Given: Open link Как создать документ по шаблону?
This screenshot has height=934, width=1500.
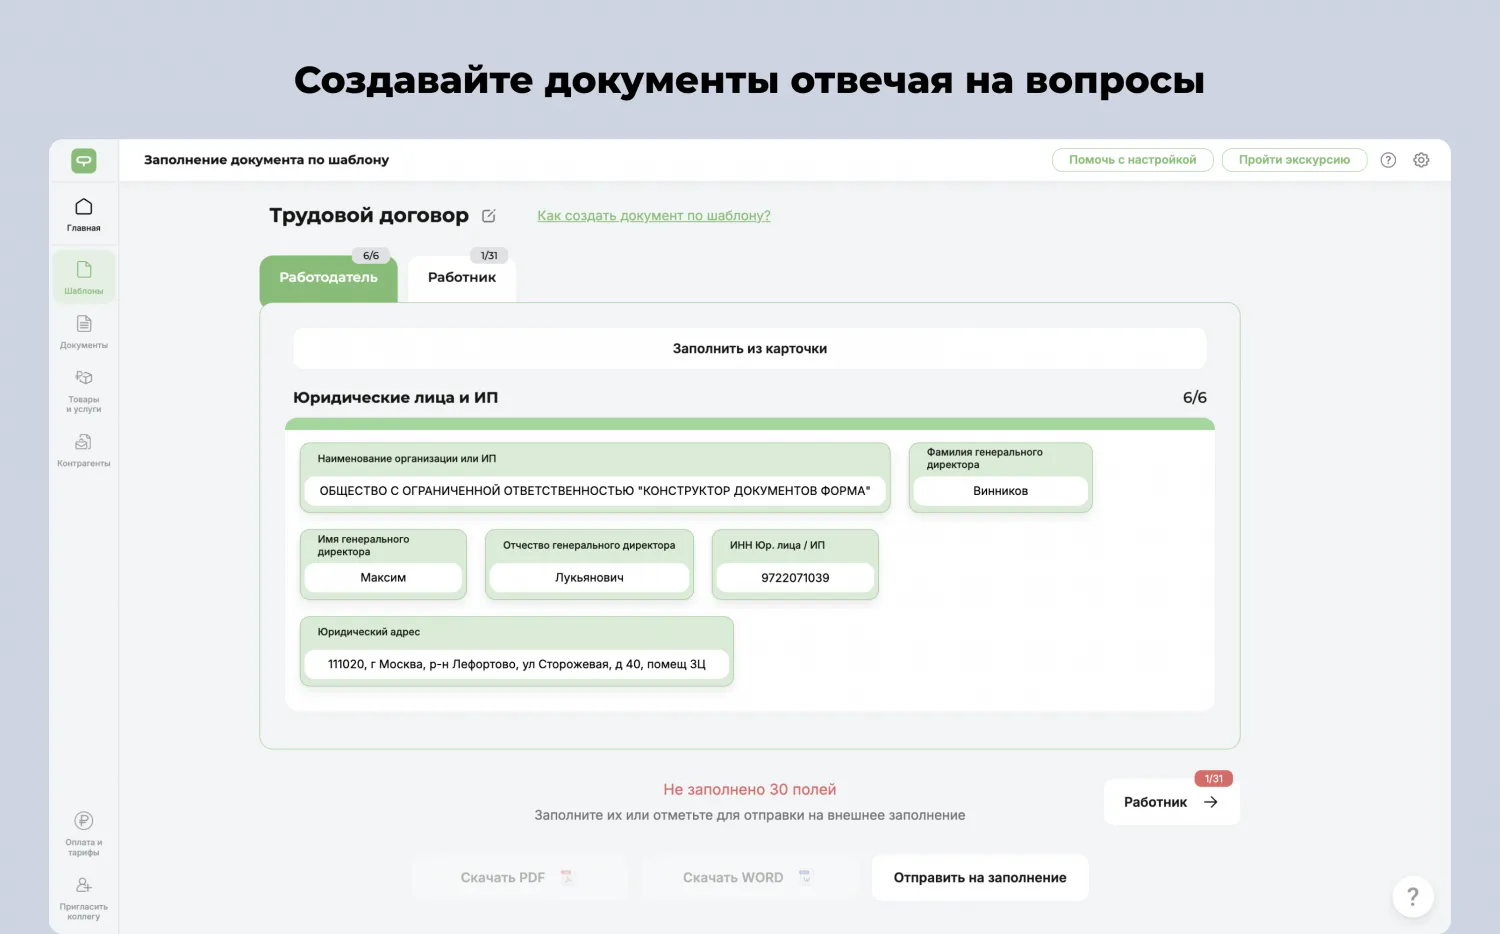Looking at the screenshot, I should click(x=653, y=216).
